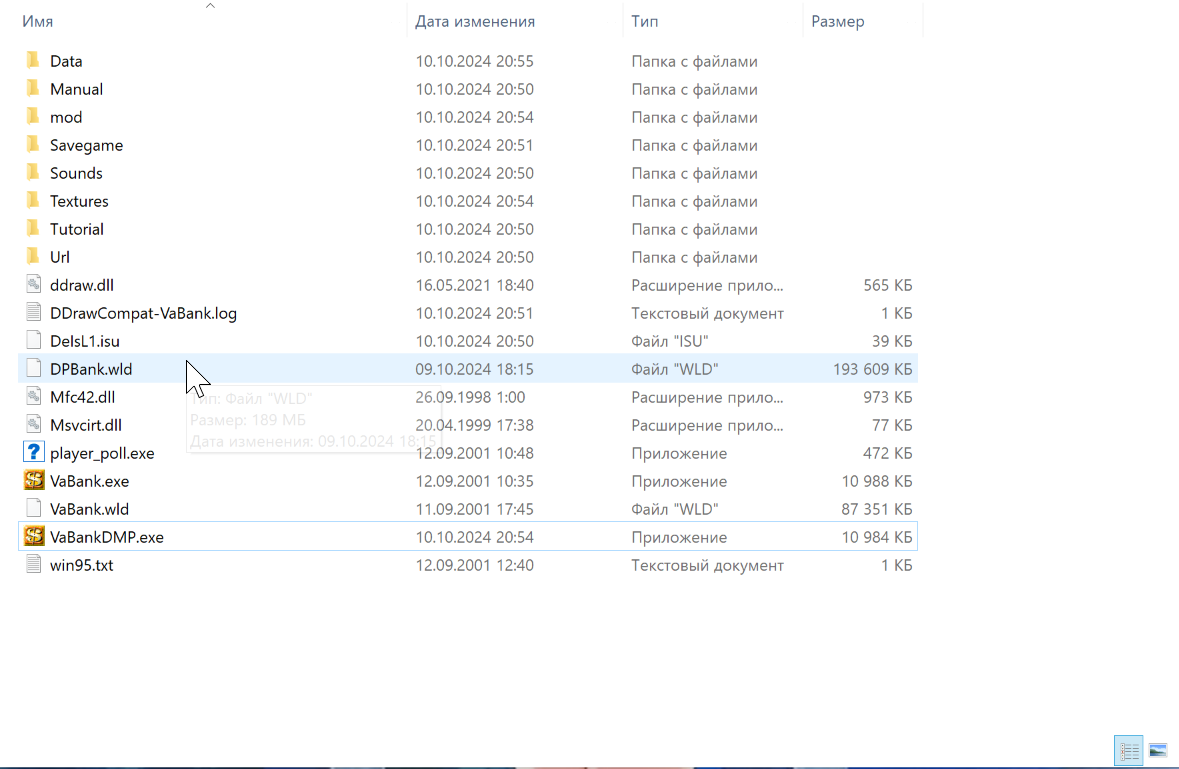Switch to large thumbnails view icon

1158,750
